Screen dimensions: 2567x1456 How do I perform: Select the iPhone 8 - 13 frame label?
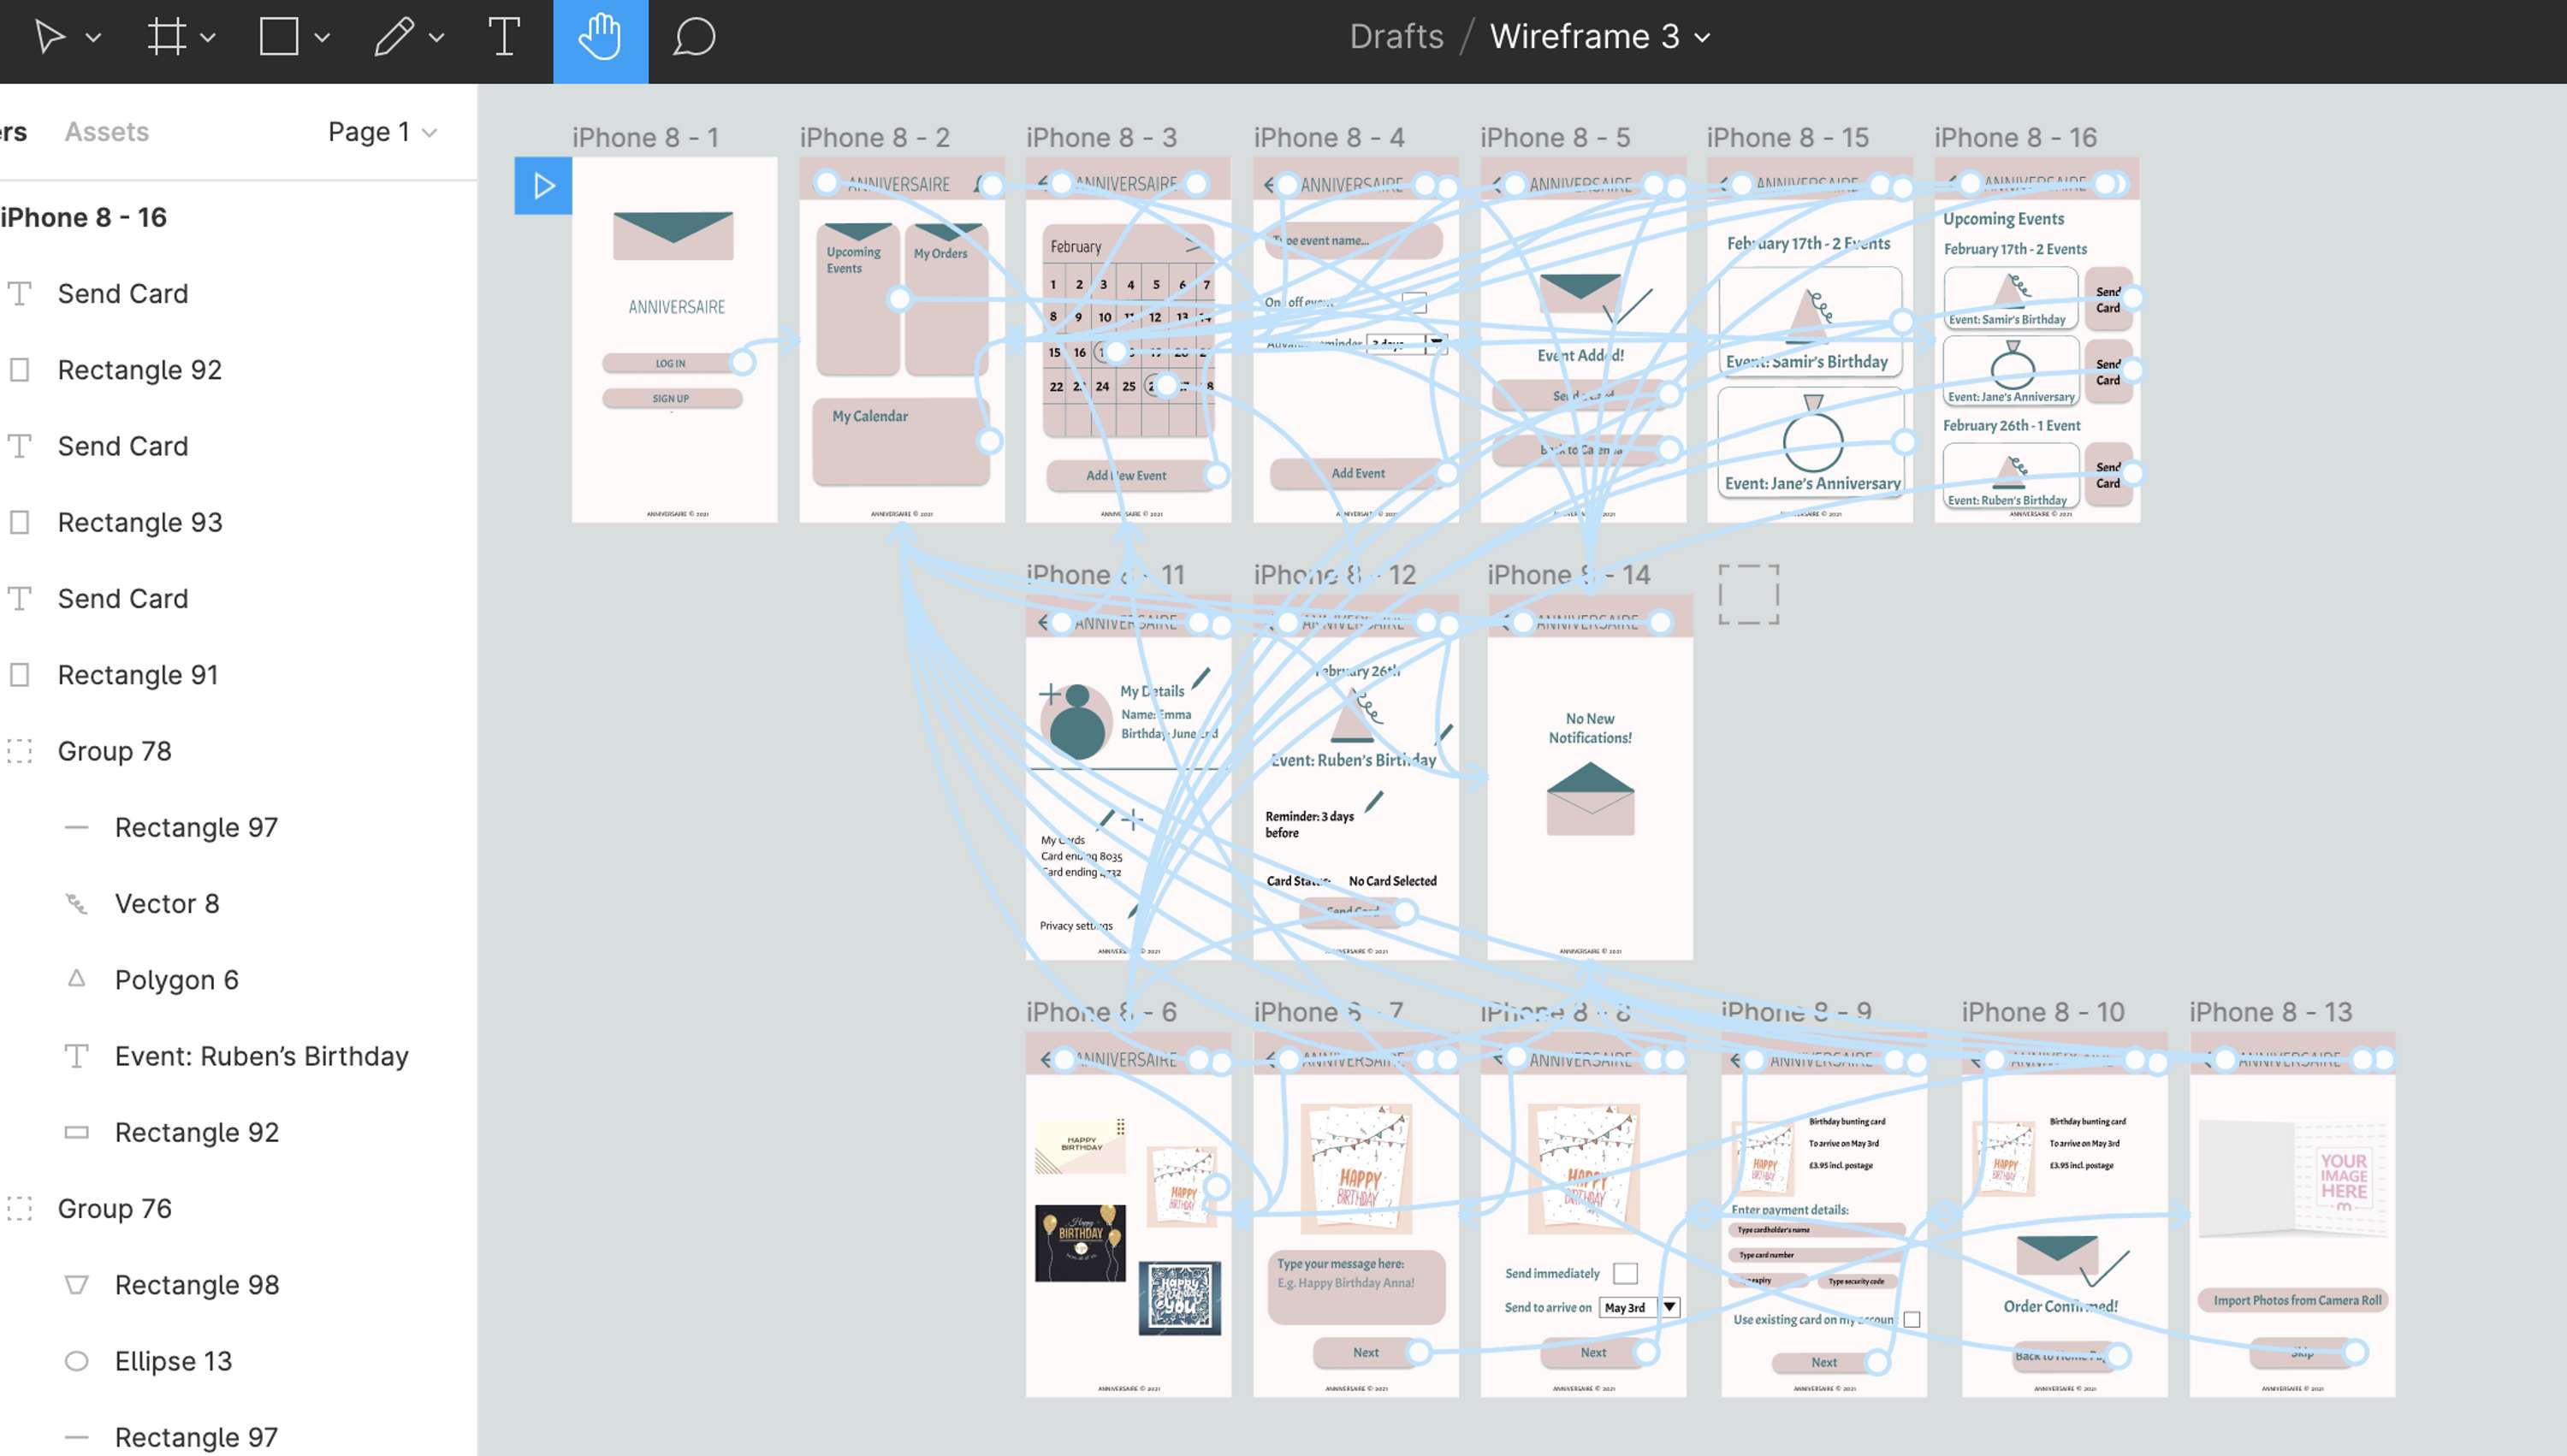[2271, 1012]
